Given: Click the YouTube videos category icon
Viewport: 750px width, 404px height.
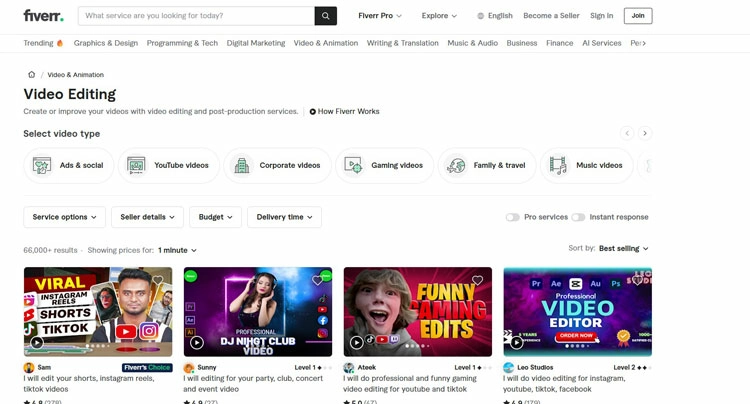Looking at the screenshot, I should tap(136, 165).
